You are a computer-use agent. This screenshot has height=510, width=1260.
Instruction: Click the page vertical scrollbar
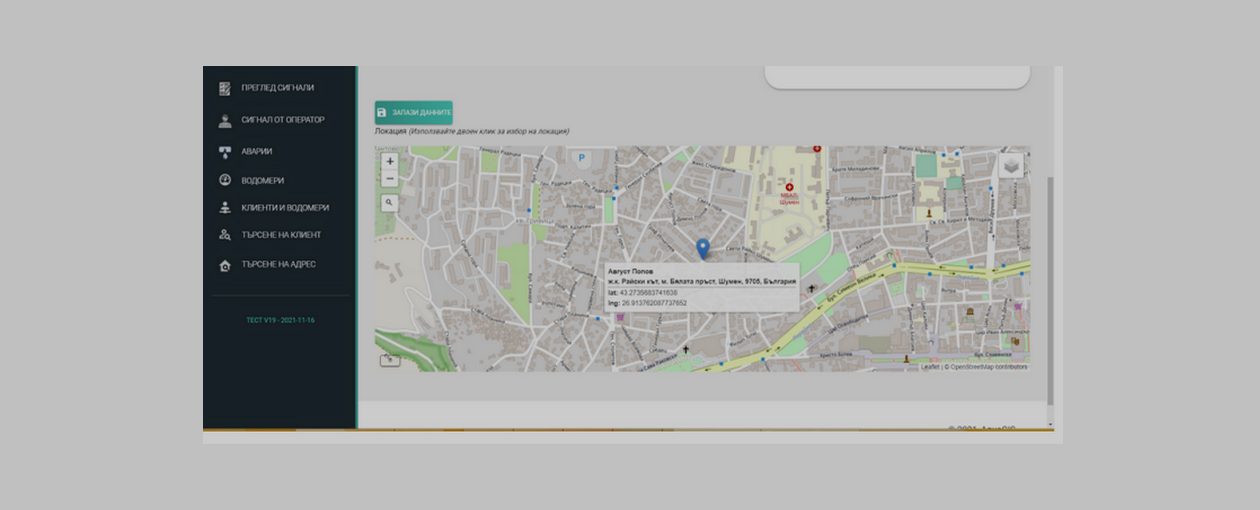coord(1050,290)
